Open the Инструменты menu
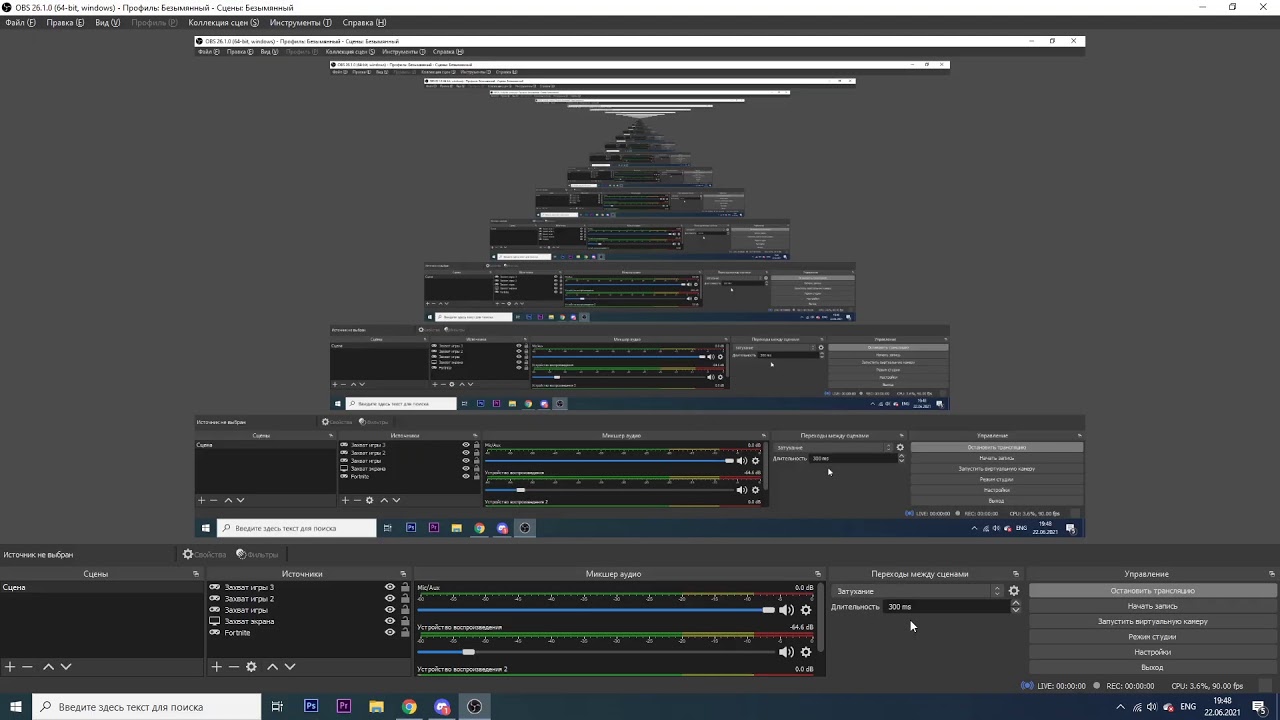Image resolution: width=1280 pixels, height=720 pixels. coord(300,22)
